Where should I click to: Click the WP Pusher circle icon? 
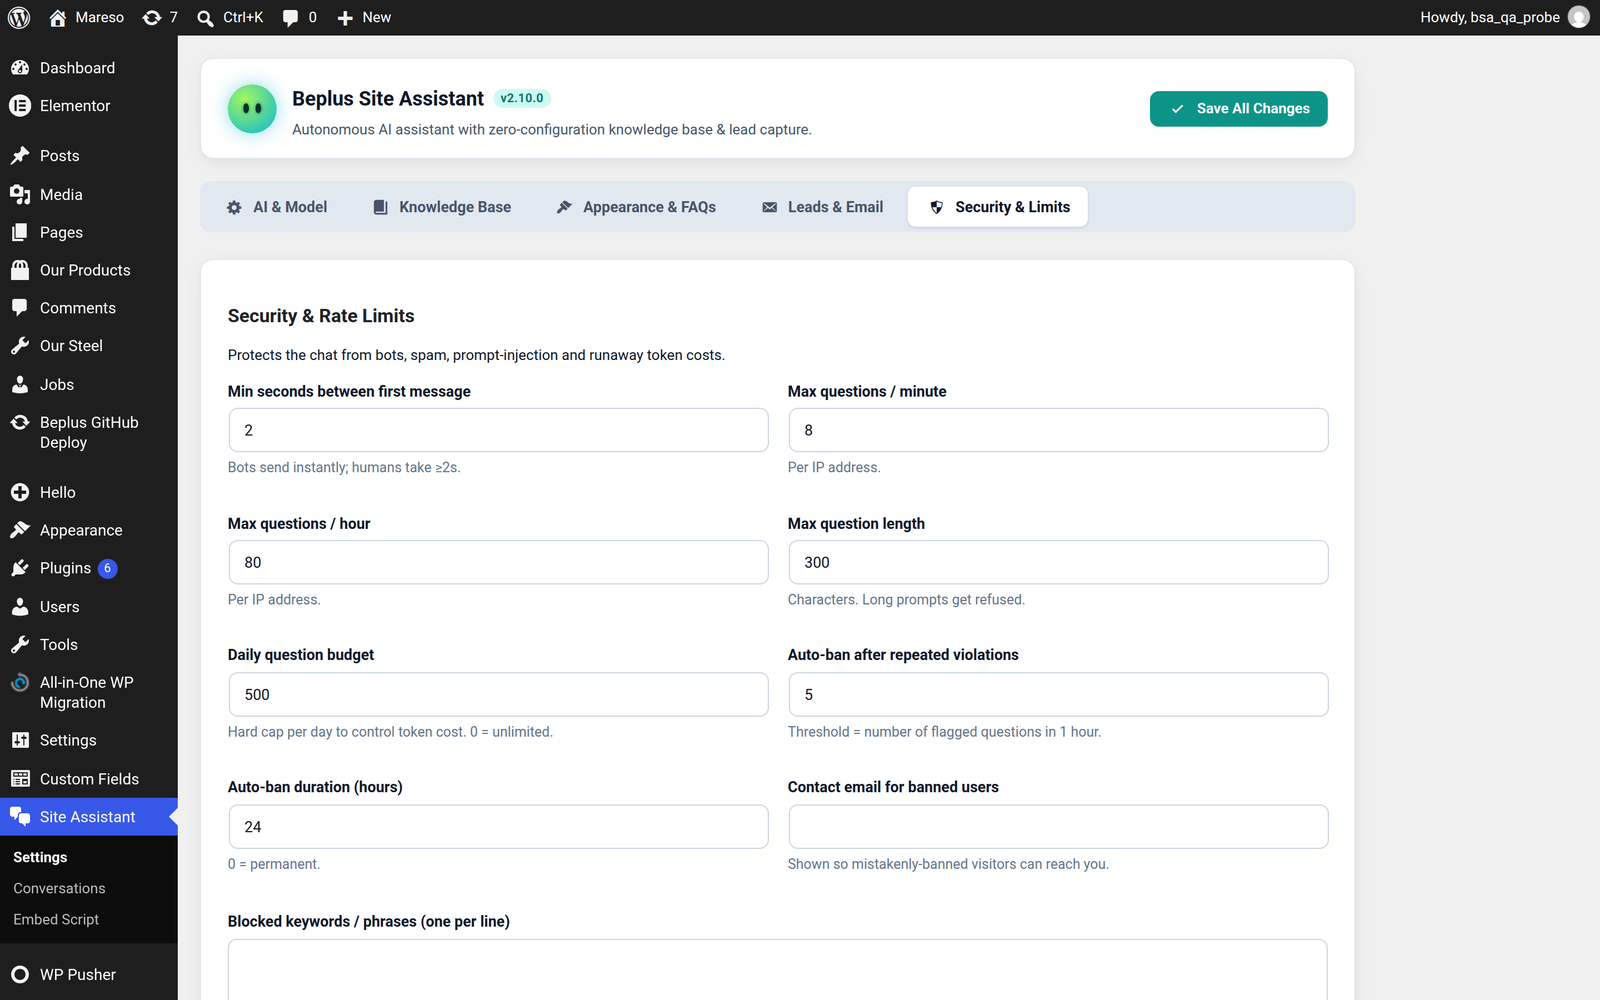[x=20, y=975]
